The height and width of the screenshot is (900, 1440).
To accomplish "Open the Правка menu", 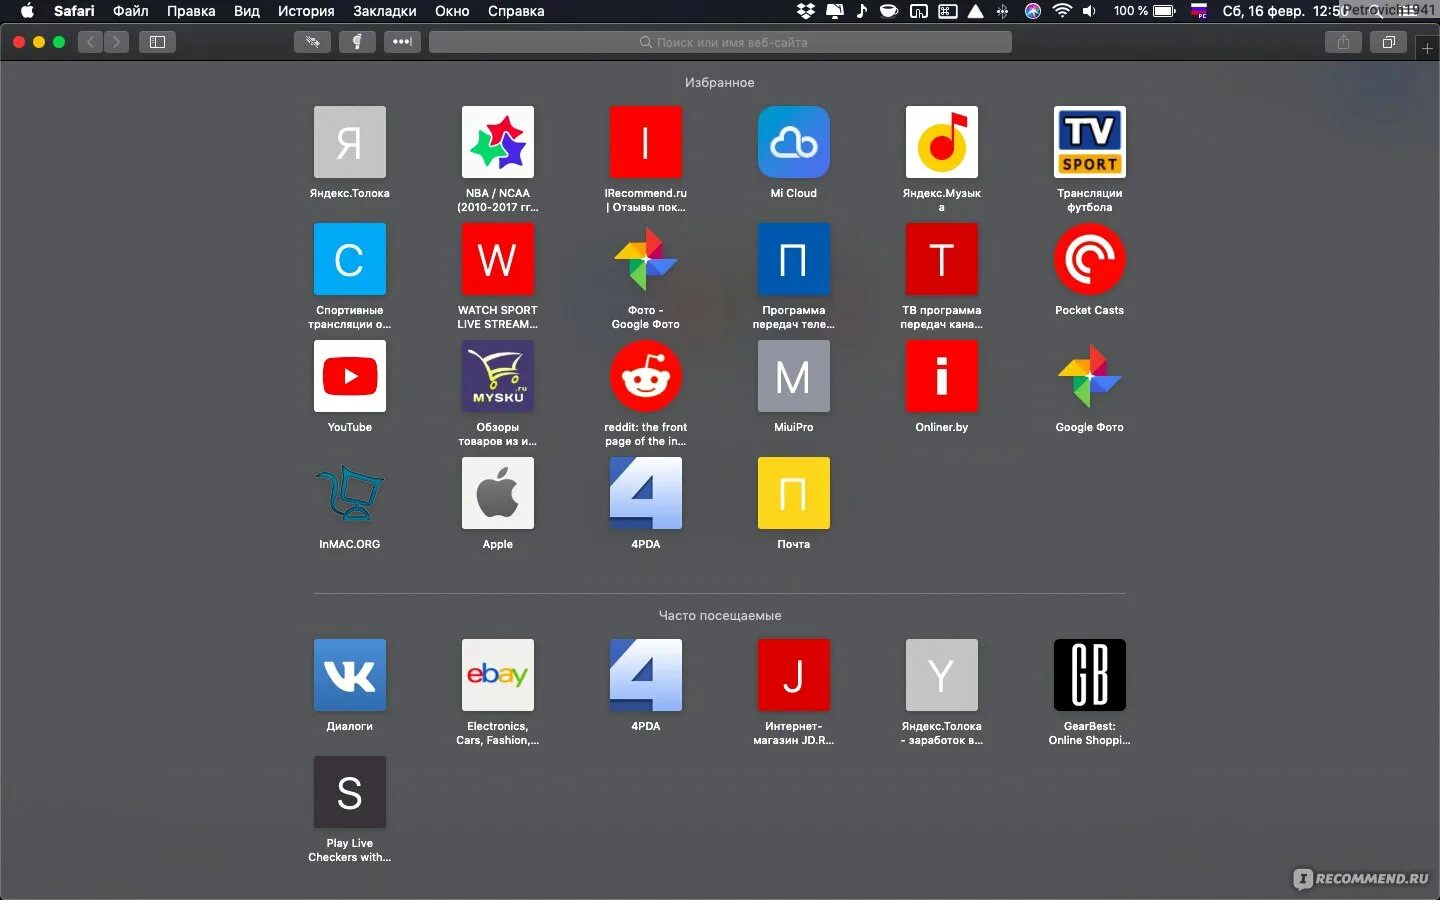I will click(191, 11).
